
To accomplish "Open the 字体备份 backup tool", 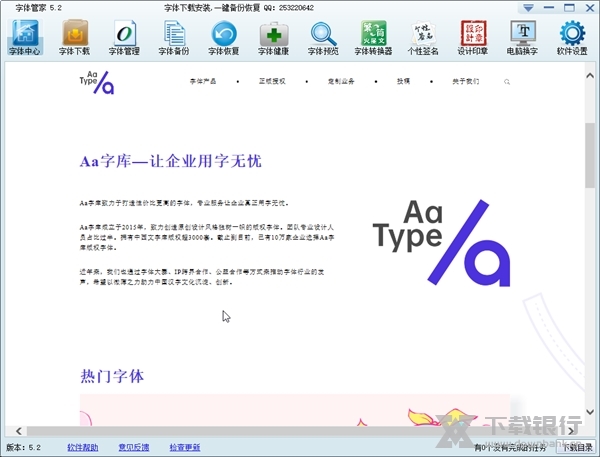I will (x=174, y=38).
